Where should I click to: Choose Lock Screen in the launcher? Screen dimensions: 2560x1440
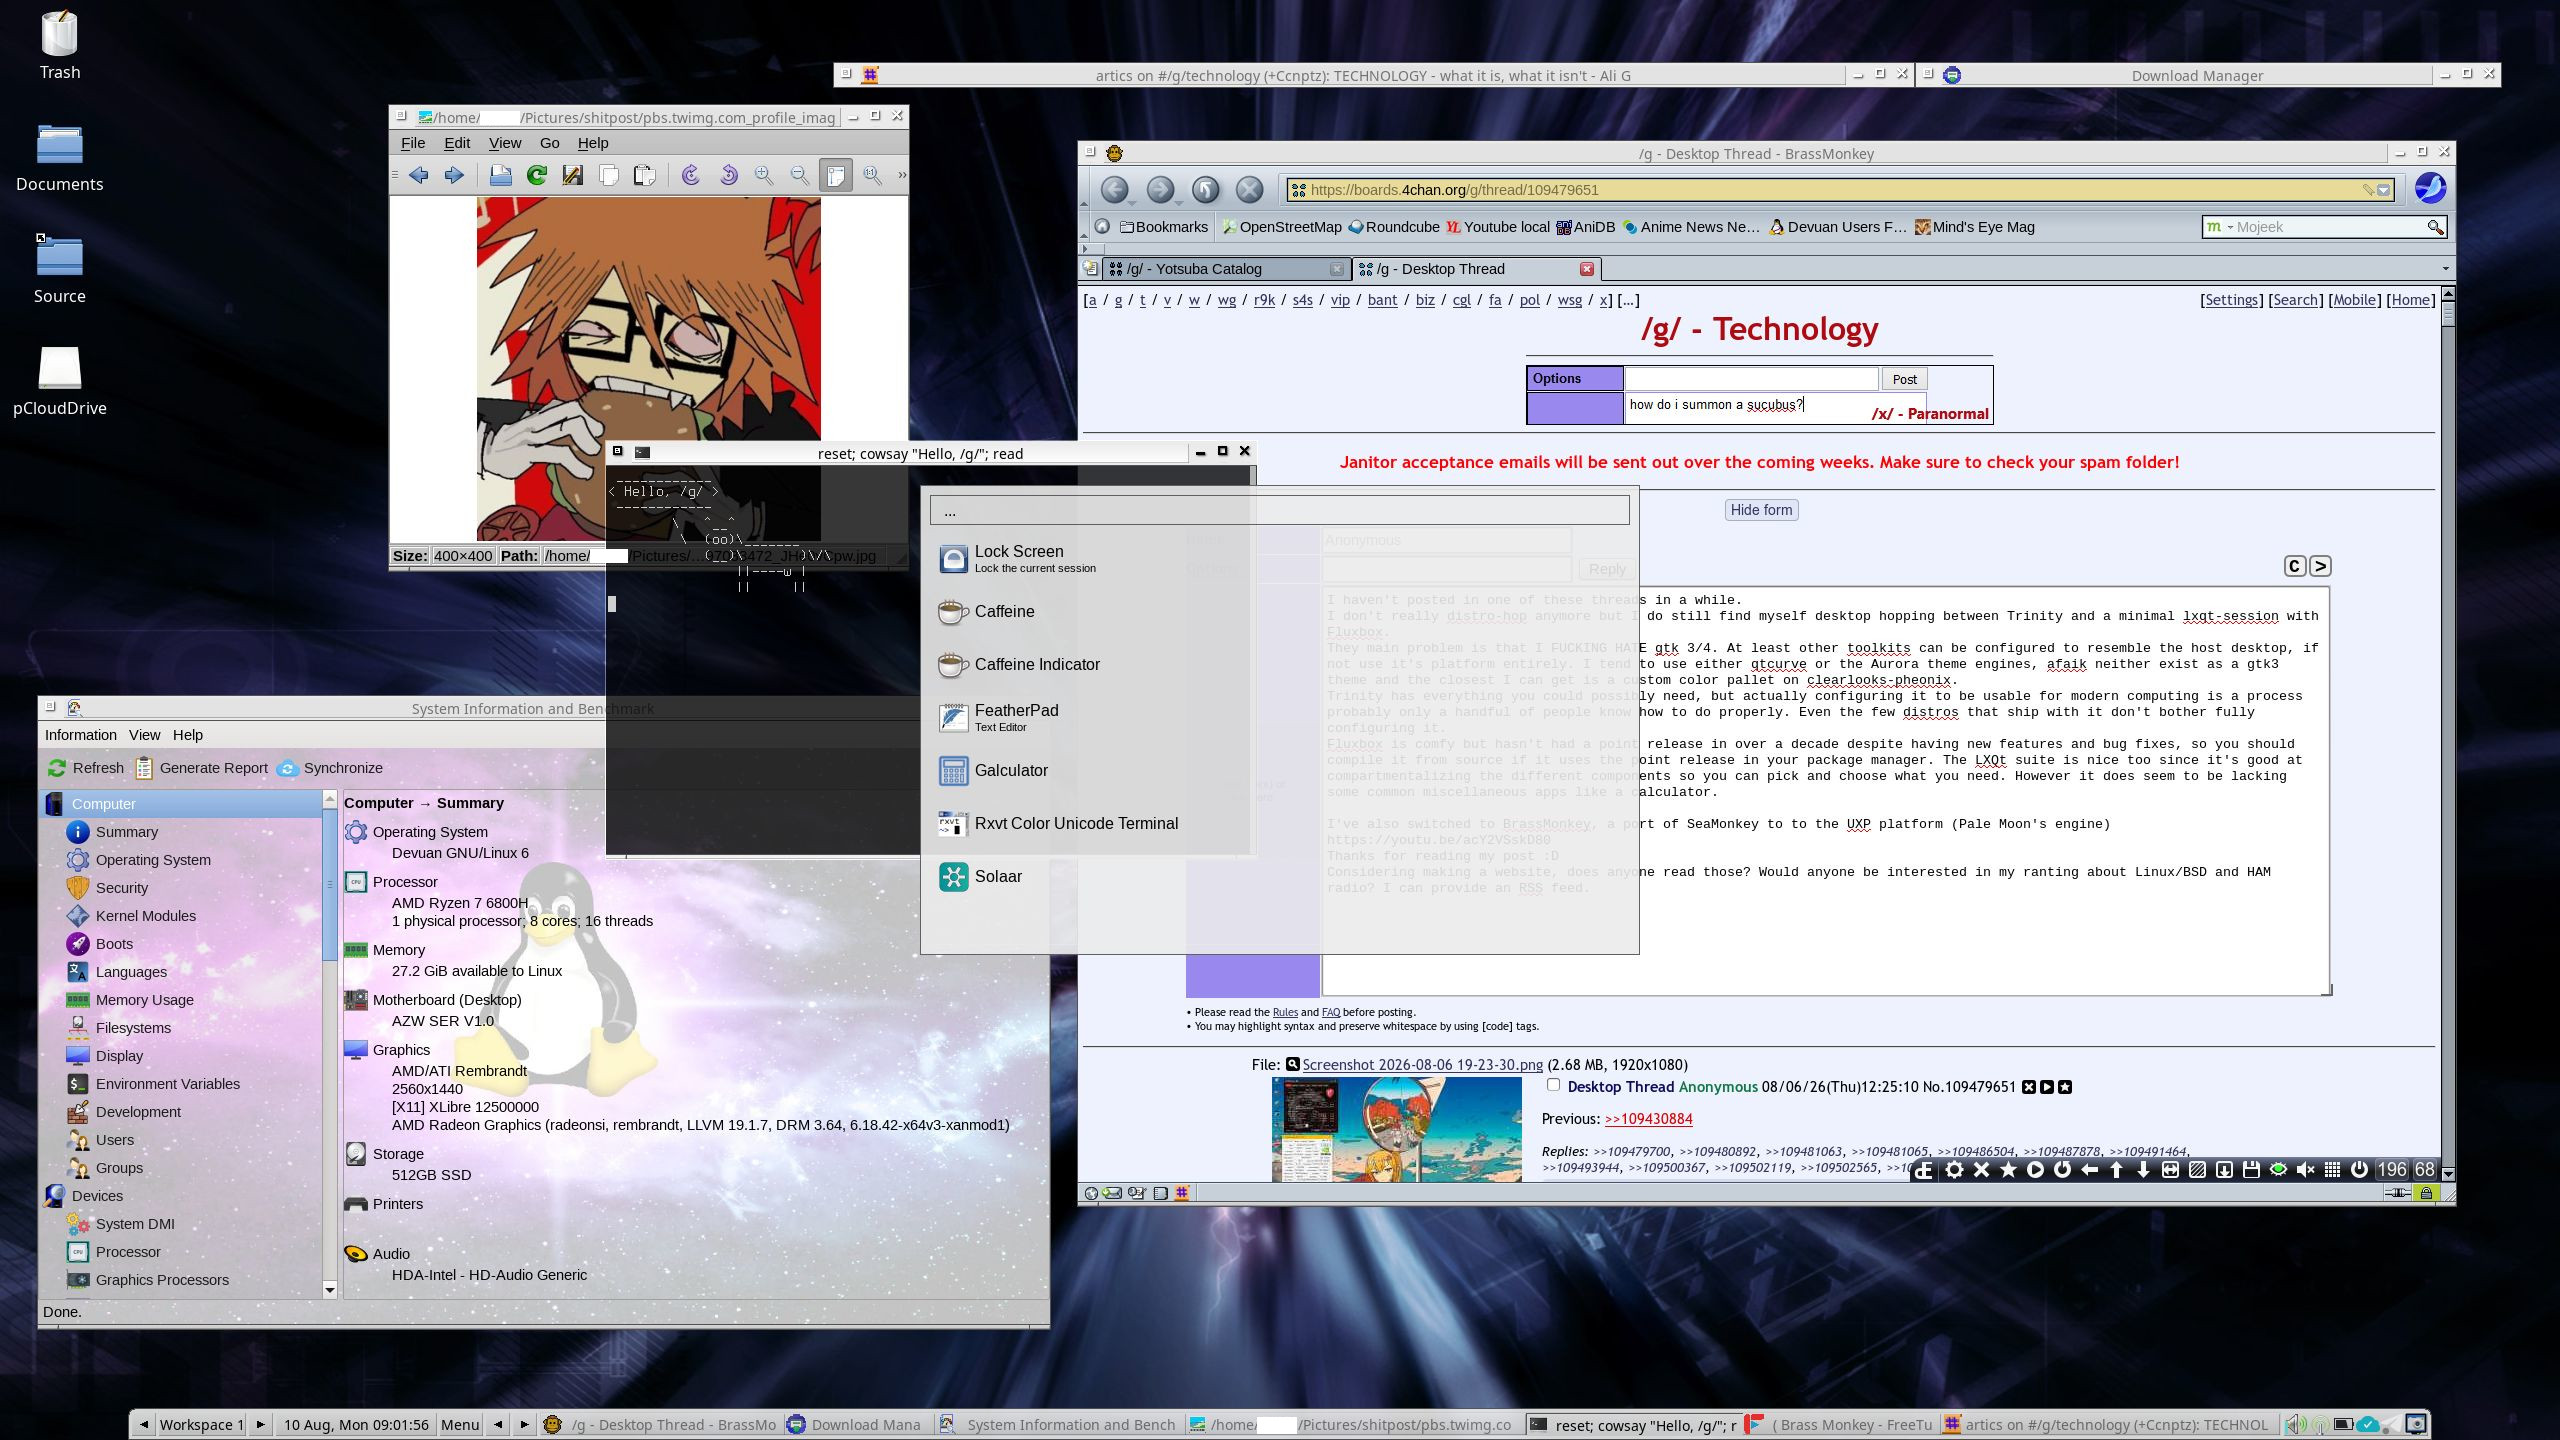(x=1279, y=559)
